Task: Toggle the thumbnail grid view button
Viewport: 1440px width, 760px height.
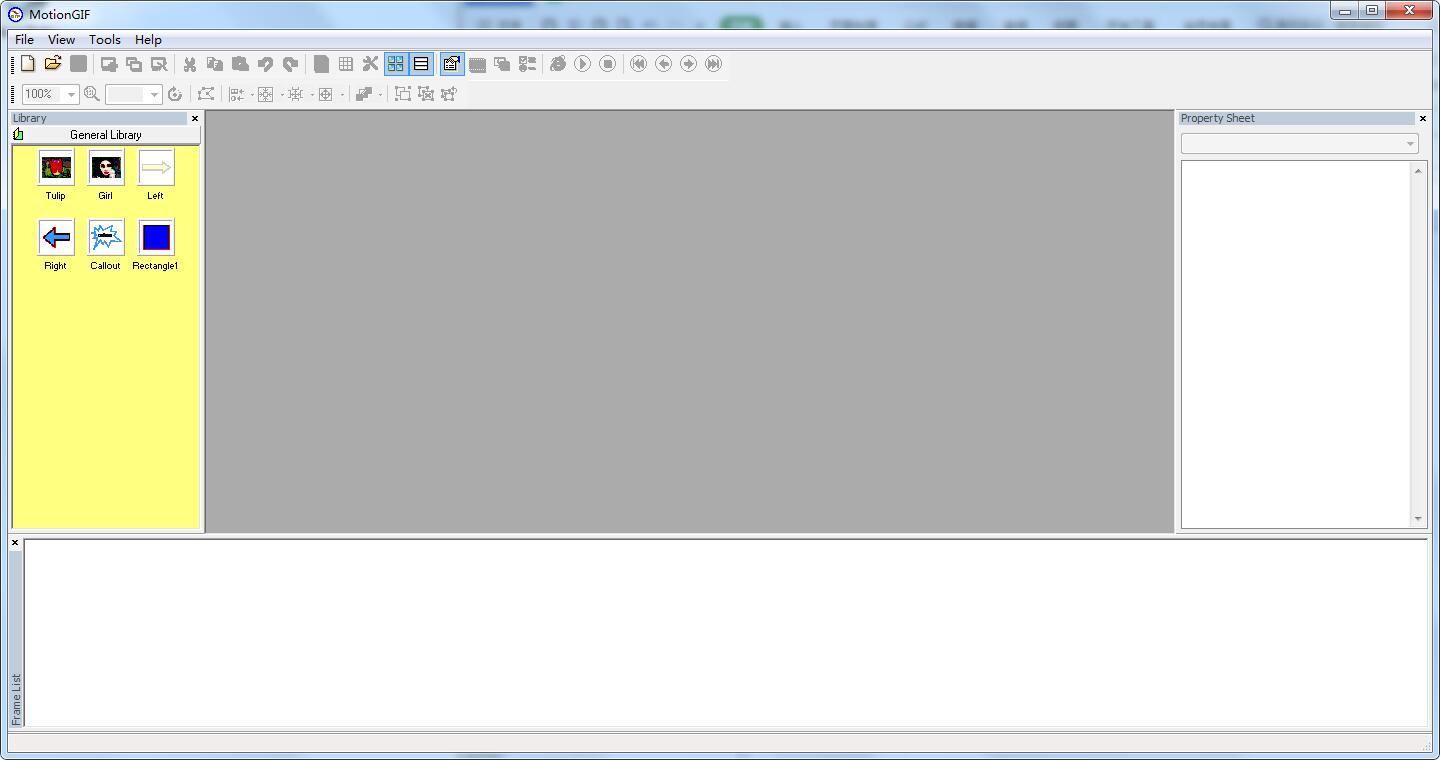Action: click(x=396, y=64)
